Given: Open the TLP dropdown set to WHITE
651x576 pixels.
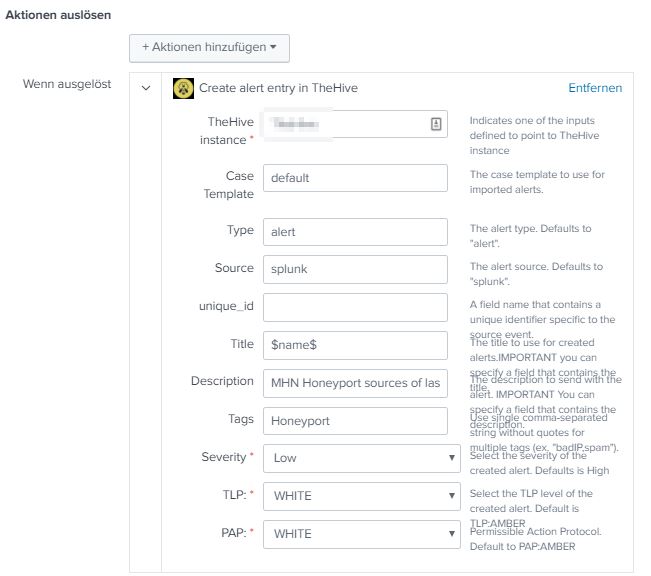Looking at the screenshot, I should coord(362,496).
